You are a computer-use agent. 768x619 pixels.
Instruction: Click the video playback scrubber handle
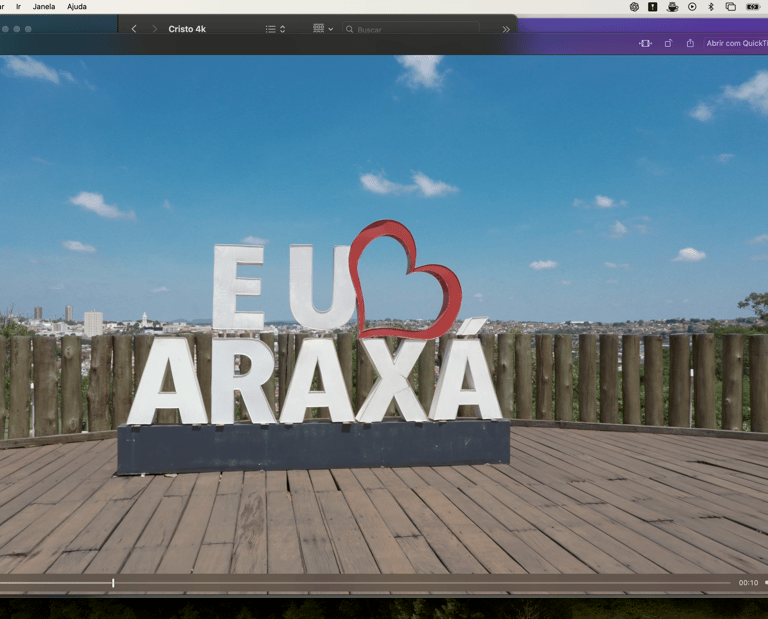[x=113, y=583]
